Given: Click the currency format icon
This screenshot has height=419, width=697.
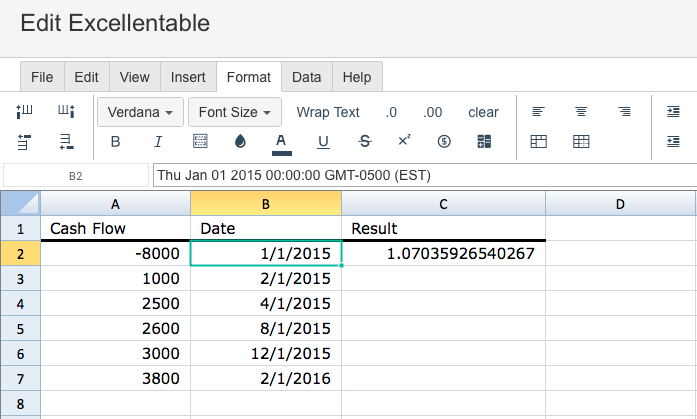Looking at the screenshot, I should click(445, 142).
